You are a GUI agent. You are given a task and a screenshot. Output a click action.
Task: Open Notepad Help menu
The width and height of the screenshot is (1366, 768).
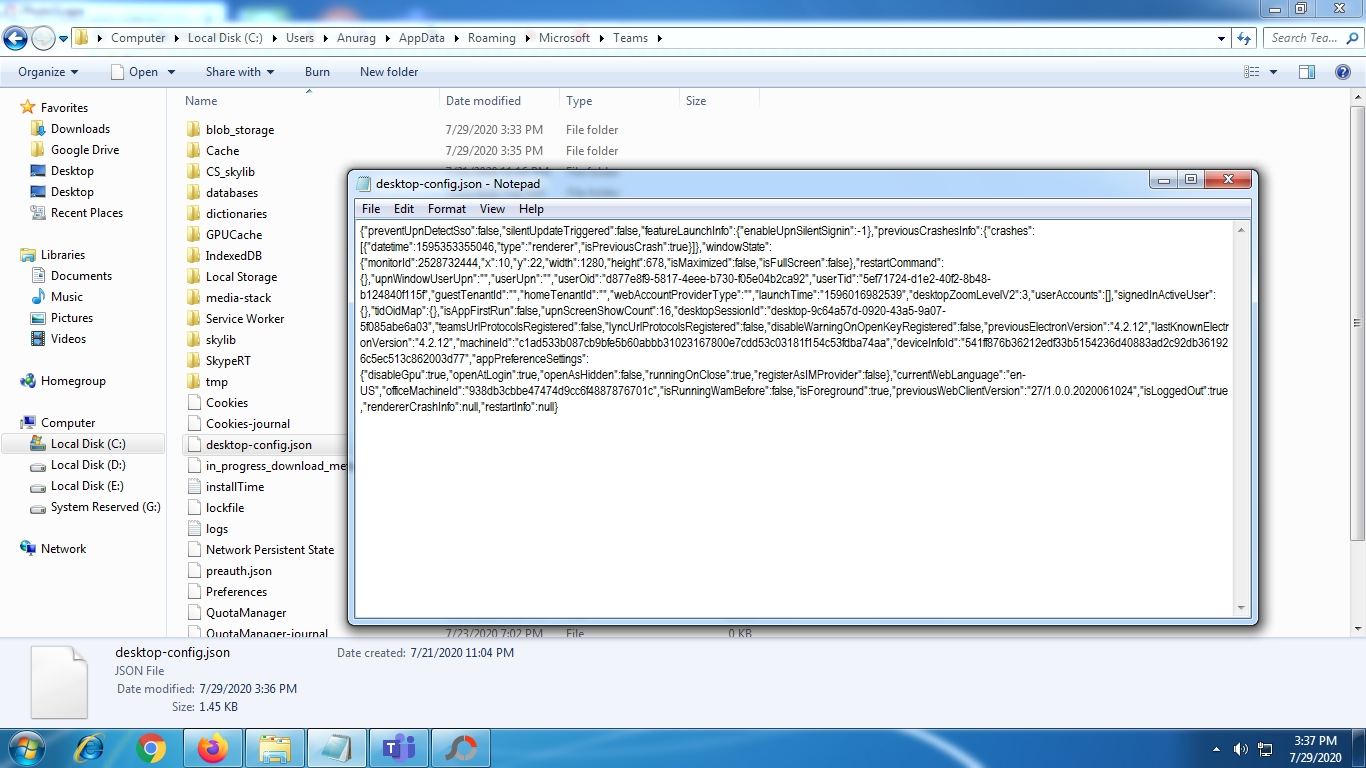(x=531, y=209)
